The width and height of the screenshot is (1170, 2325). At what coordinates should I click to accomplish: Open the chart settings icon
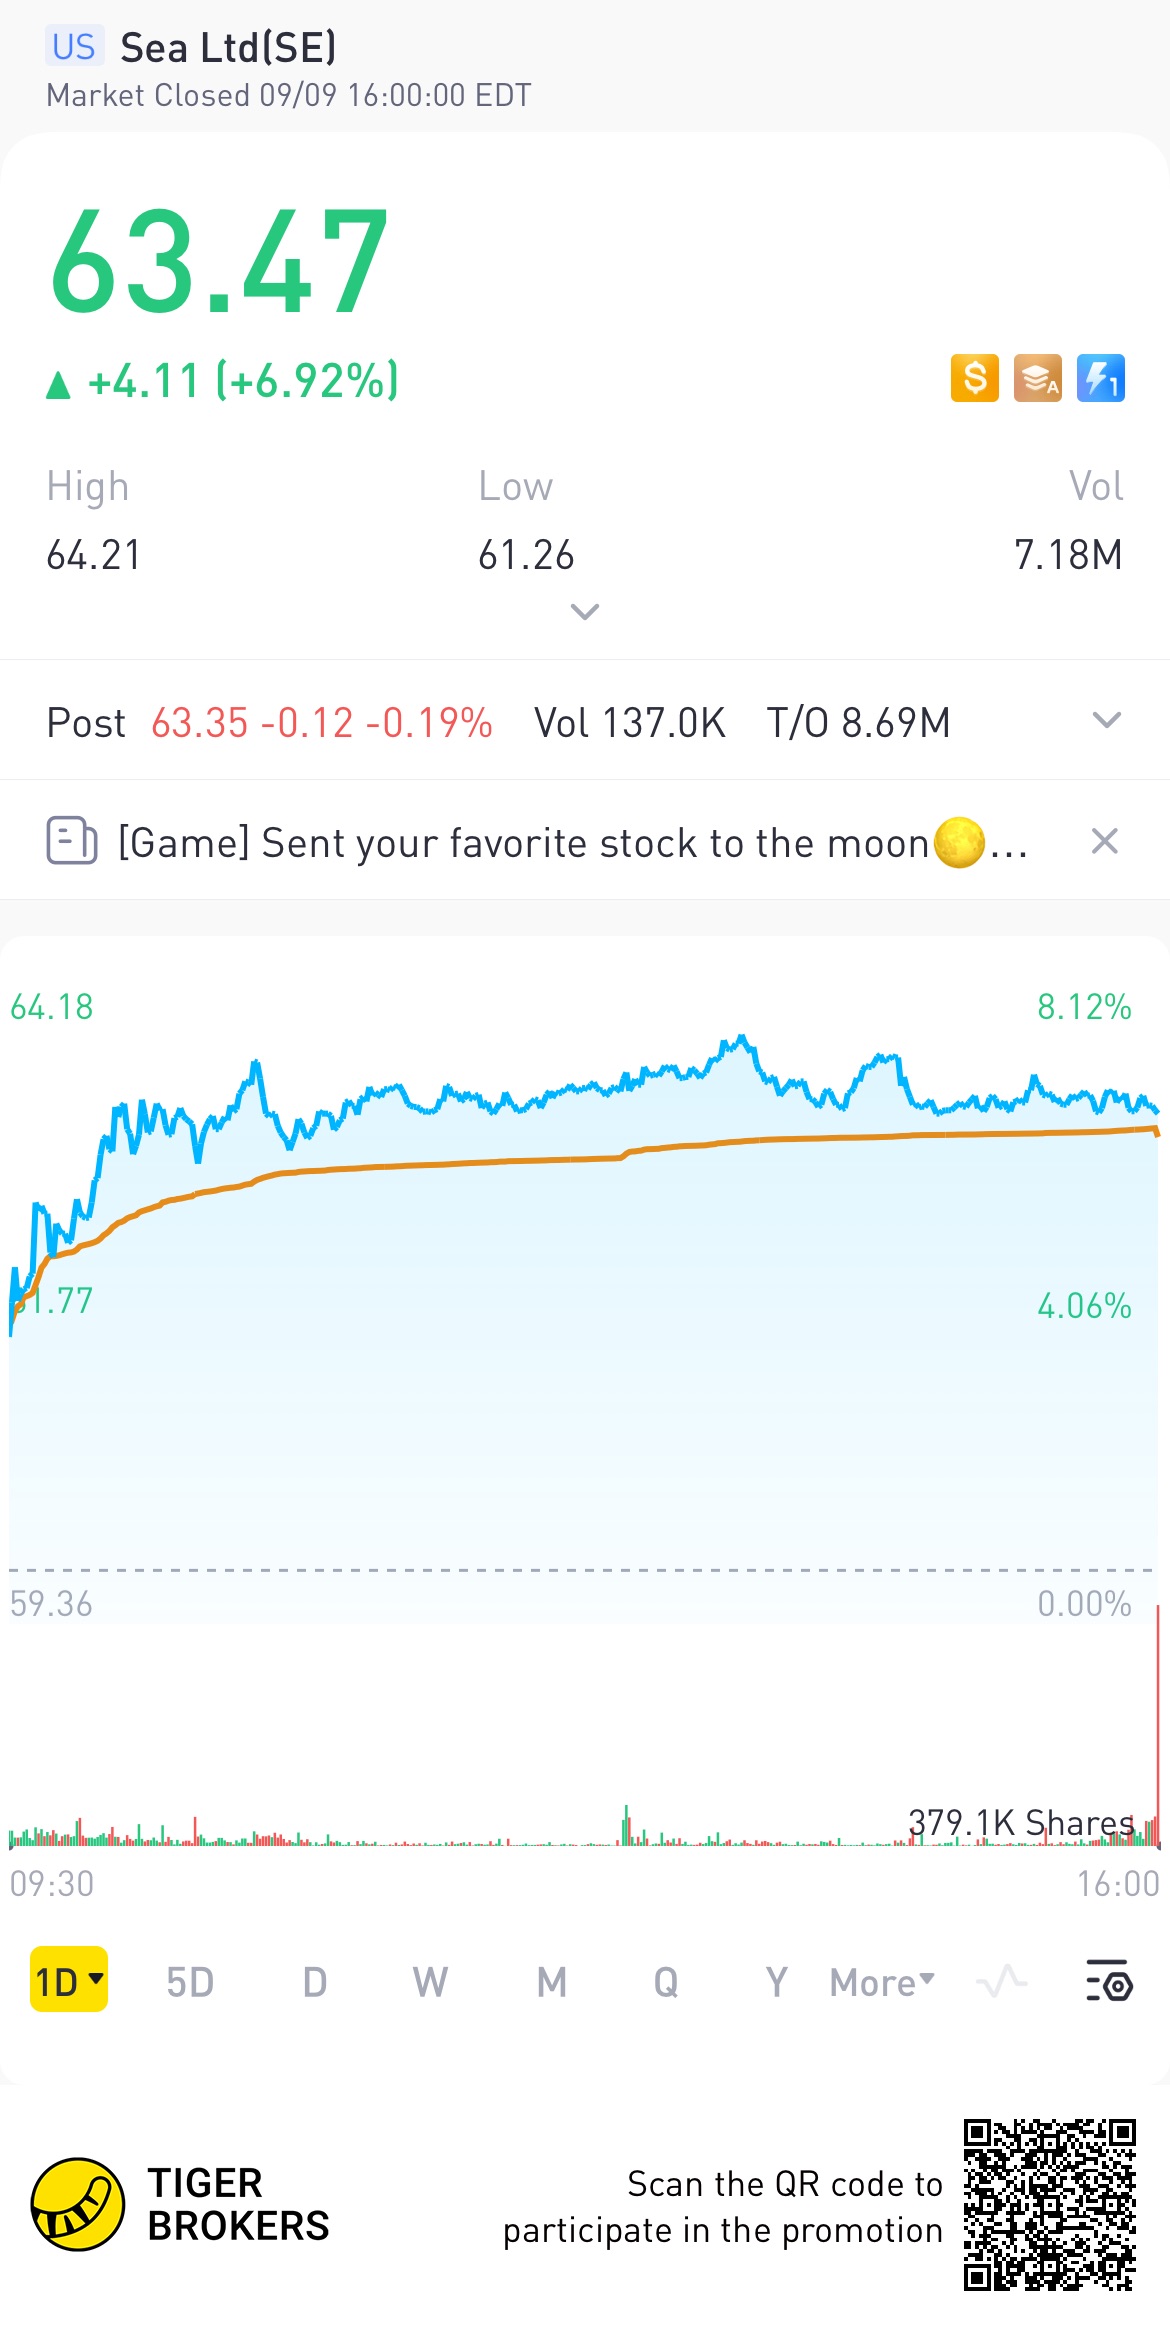(1108, 1980)
